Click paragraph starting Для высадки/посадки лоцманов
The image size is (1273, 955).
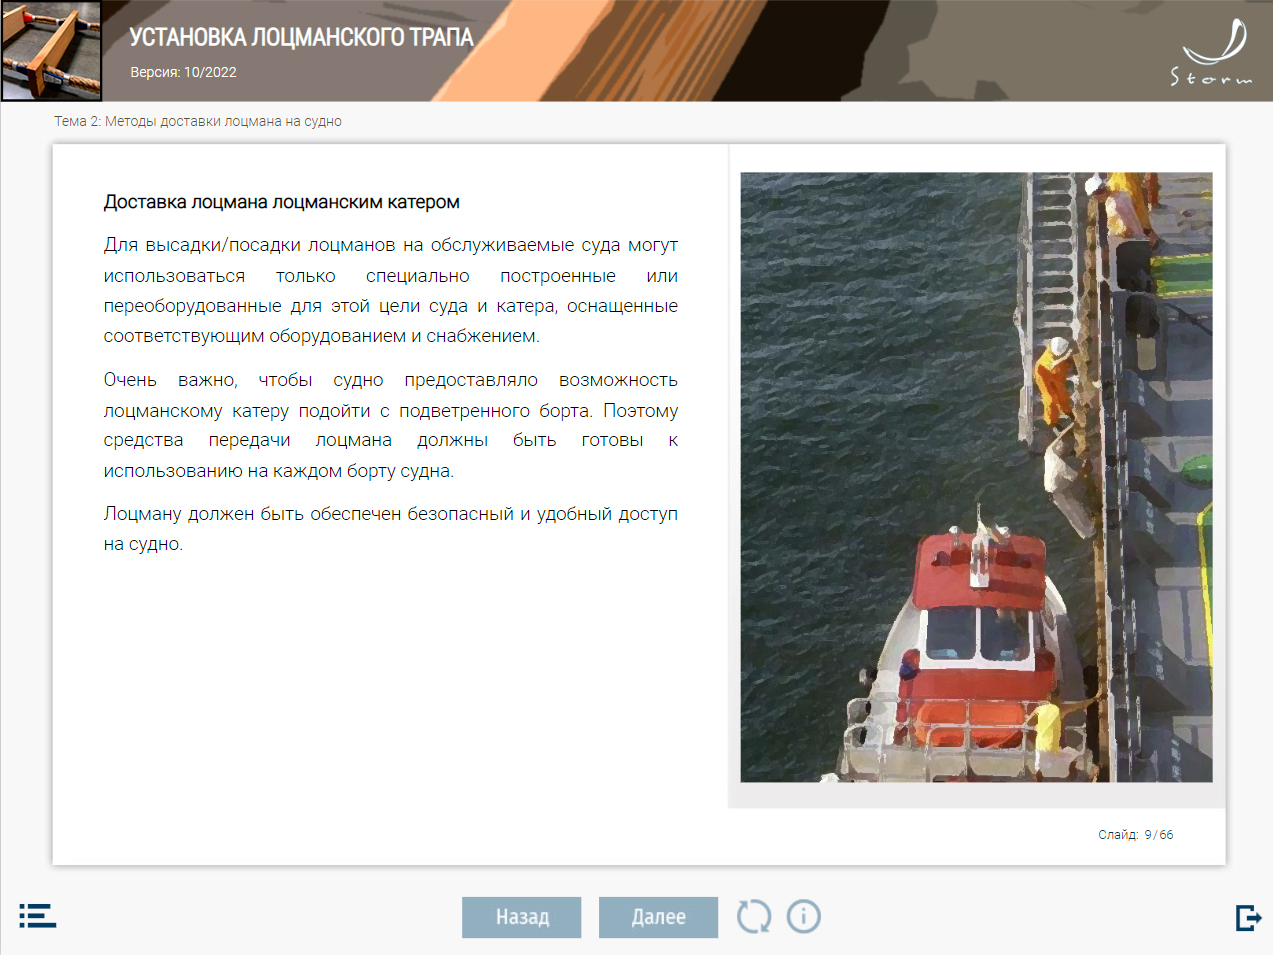tap(391, 290)
